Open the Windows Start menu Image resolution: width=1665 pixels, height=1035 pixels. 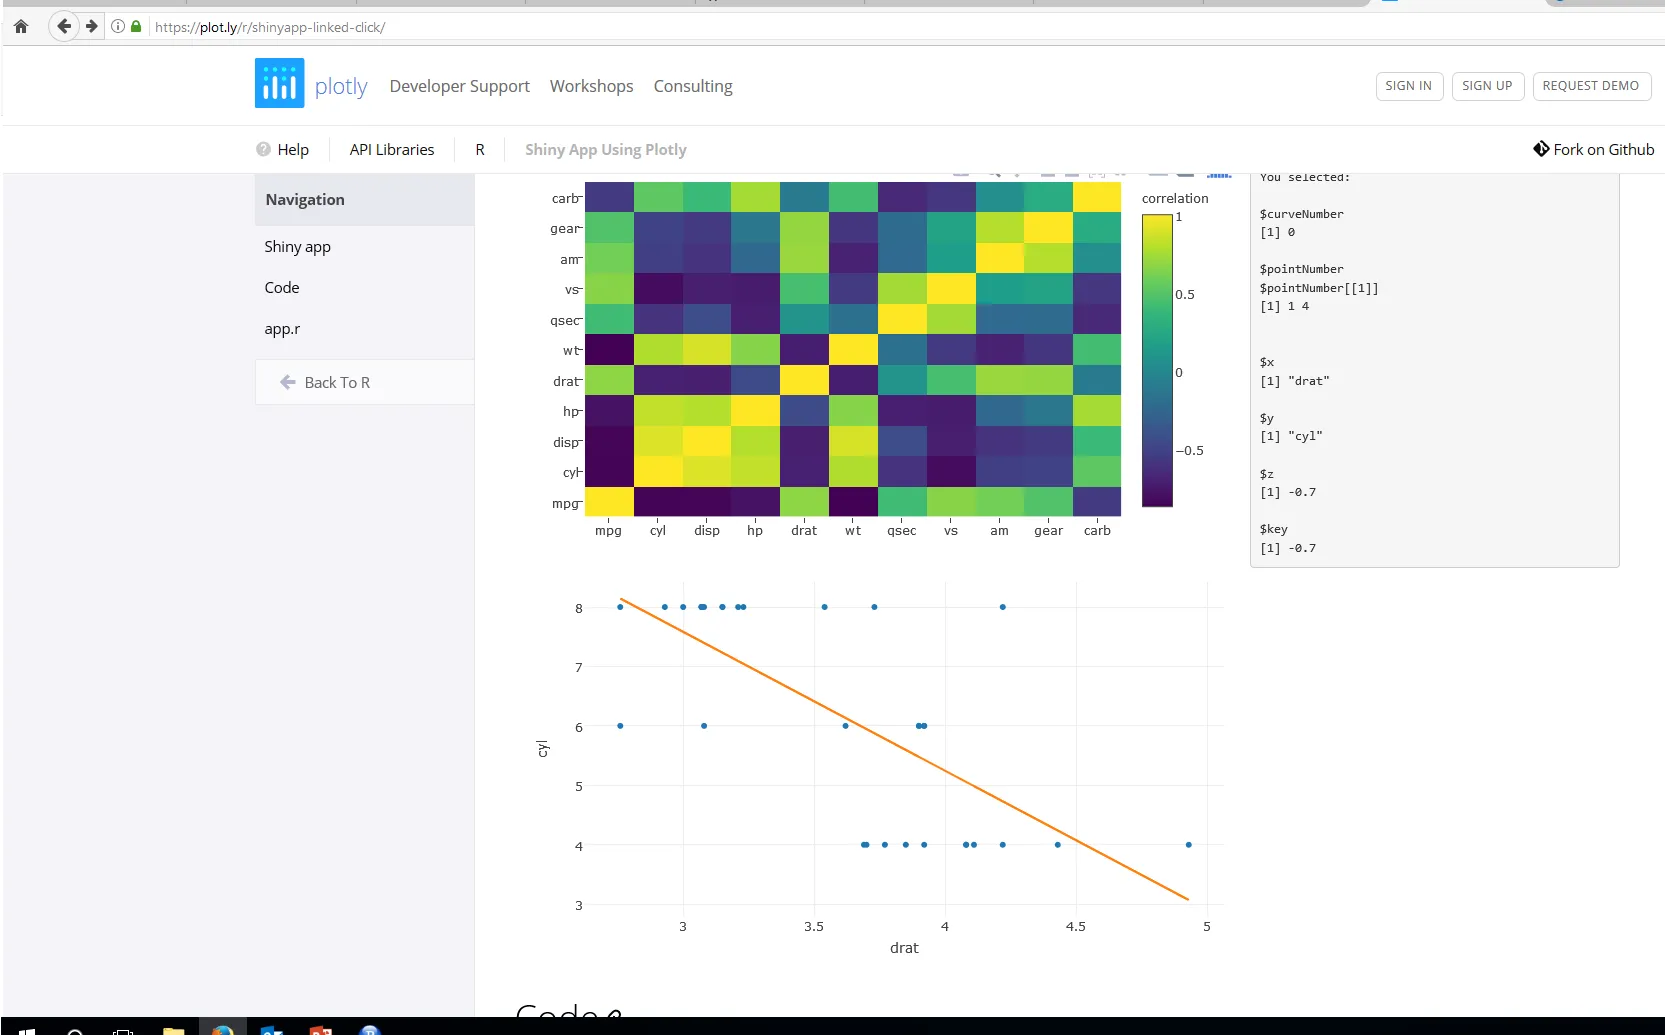click(x=27, y=1030)
